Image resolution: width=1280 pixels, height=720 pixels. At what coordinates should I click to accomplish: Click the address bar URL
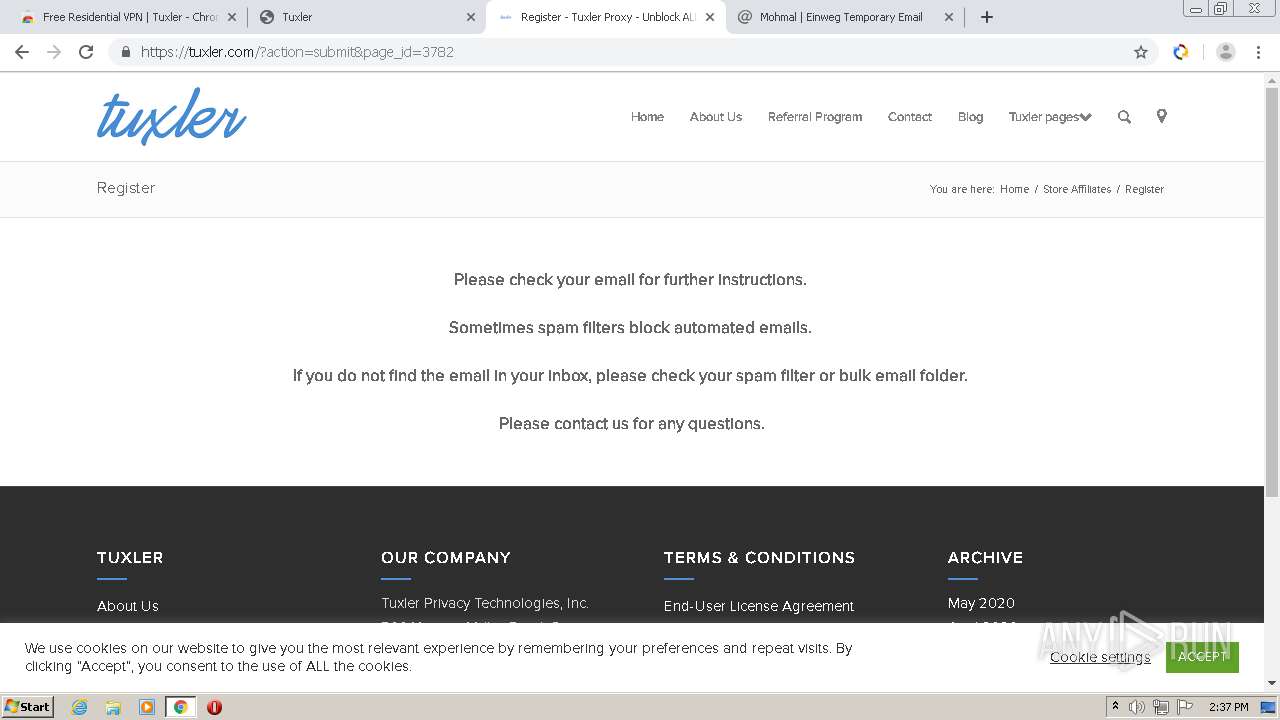[x=297, y=52]
